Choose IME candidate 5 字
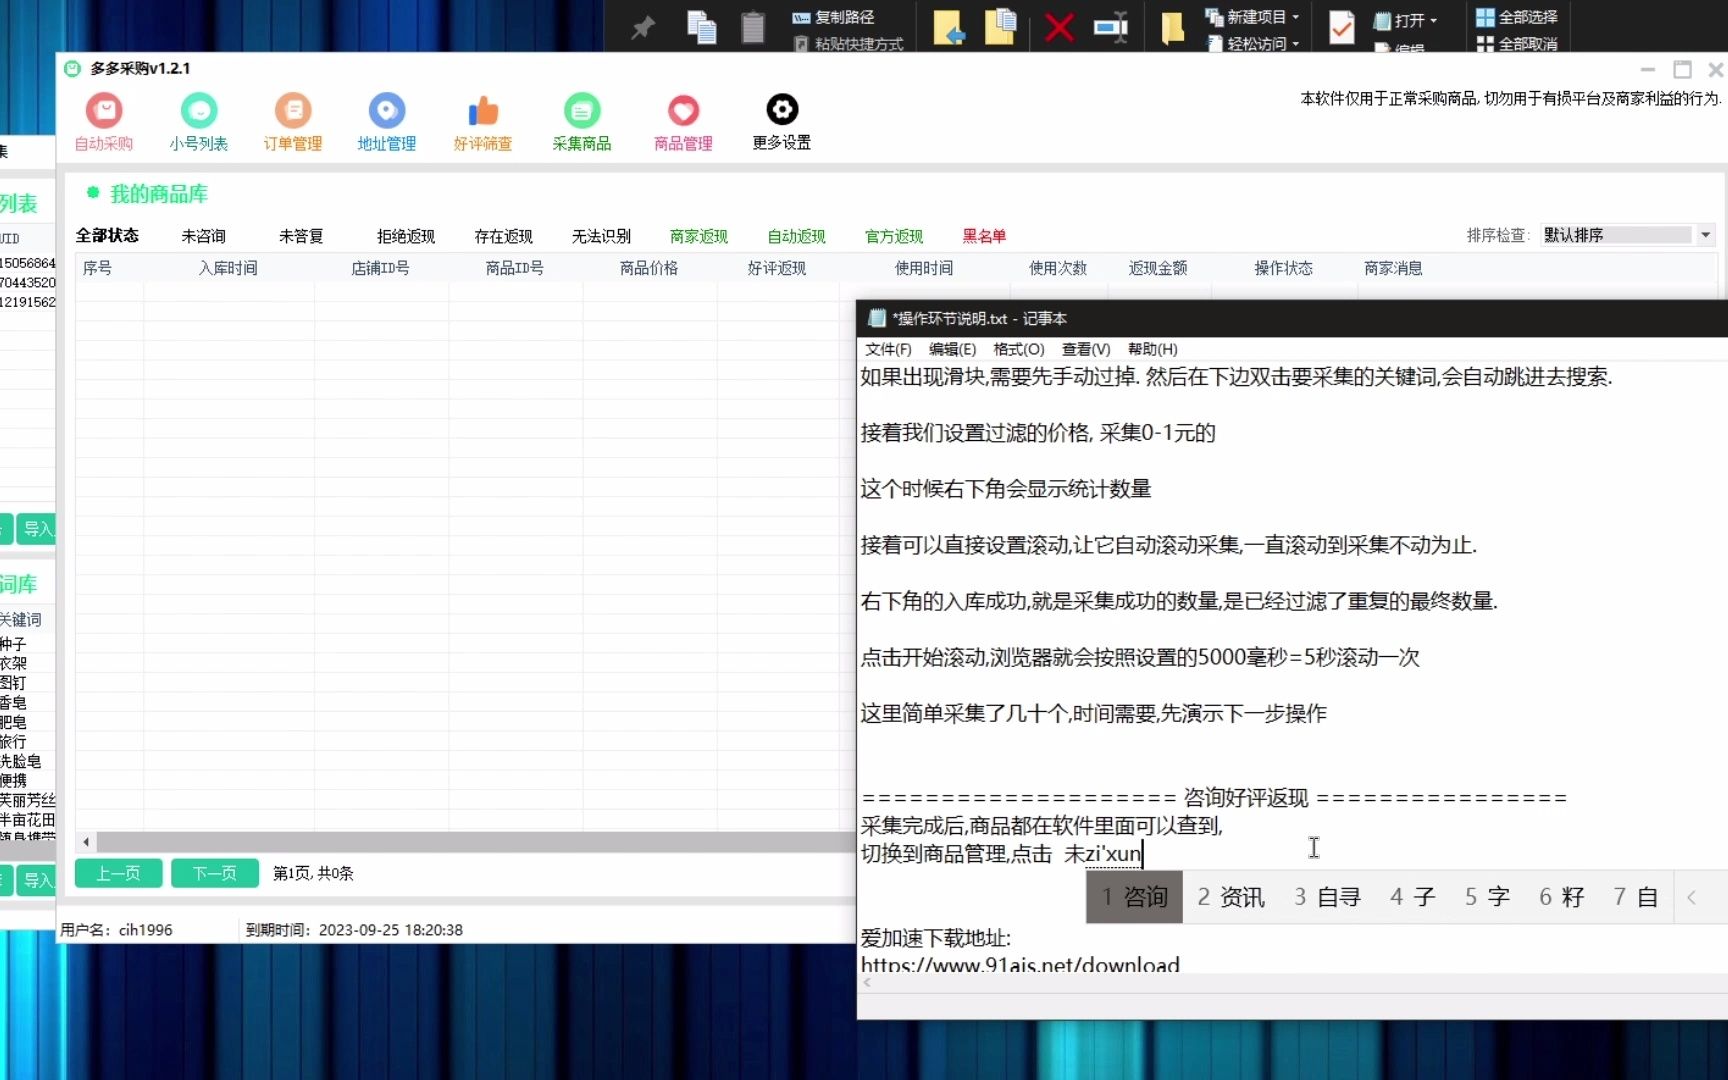The height and width of the screenshot is (1080, 1728). tap(1487, 897)
